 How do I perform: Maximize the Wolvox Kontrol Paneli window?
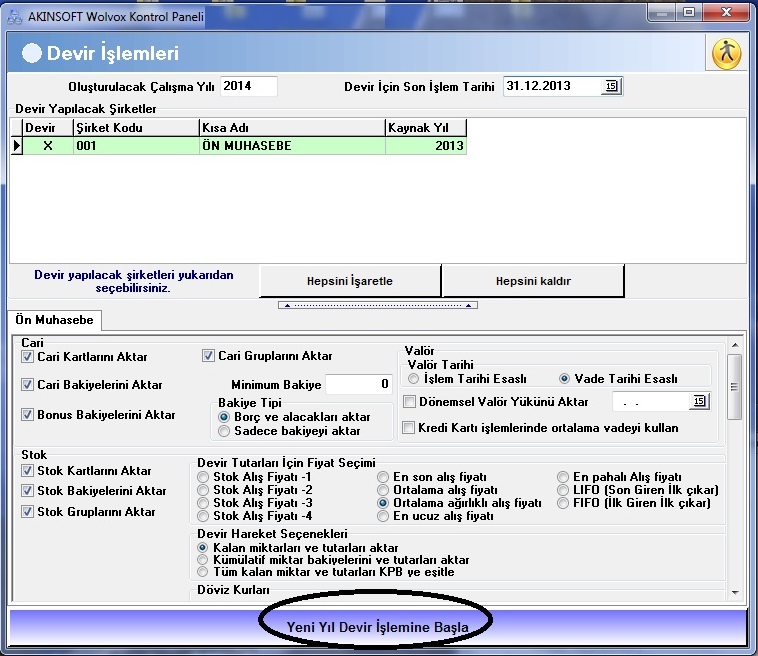click(689, 13)
